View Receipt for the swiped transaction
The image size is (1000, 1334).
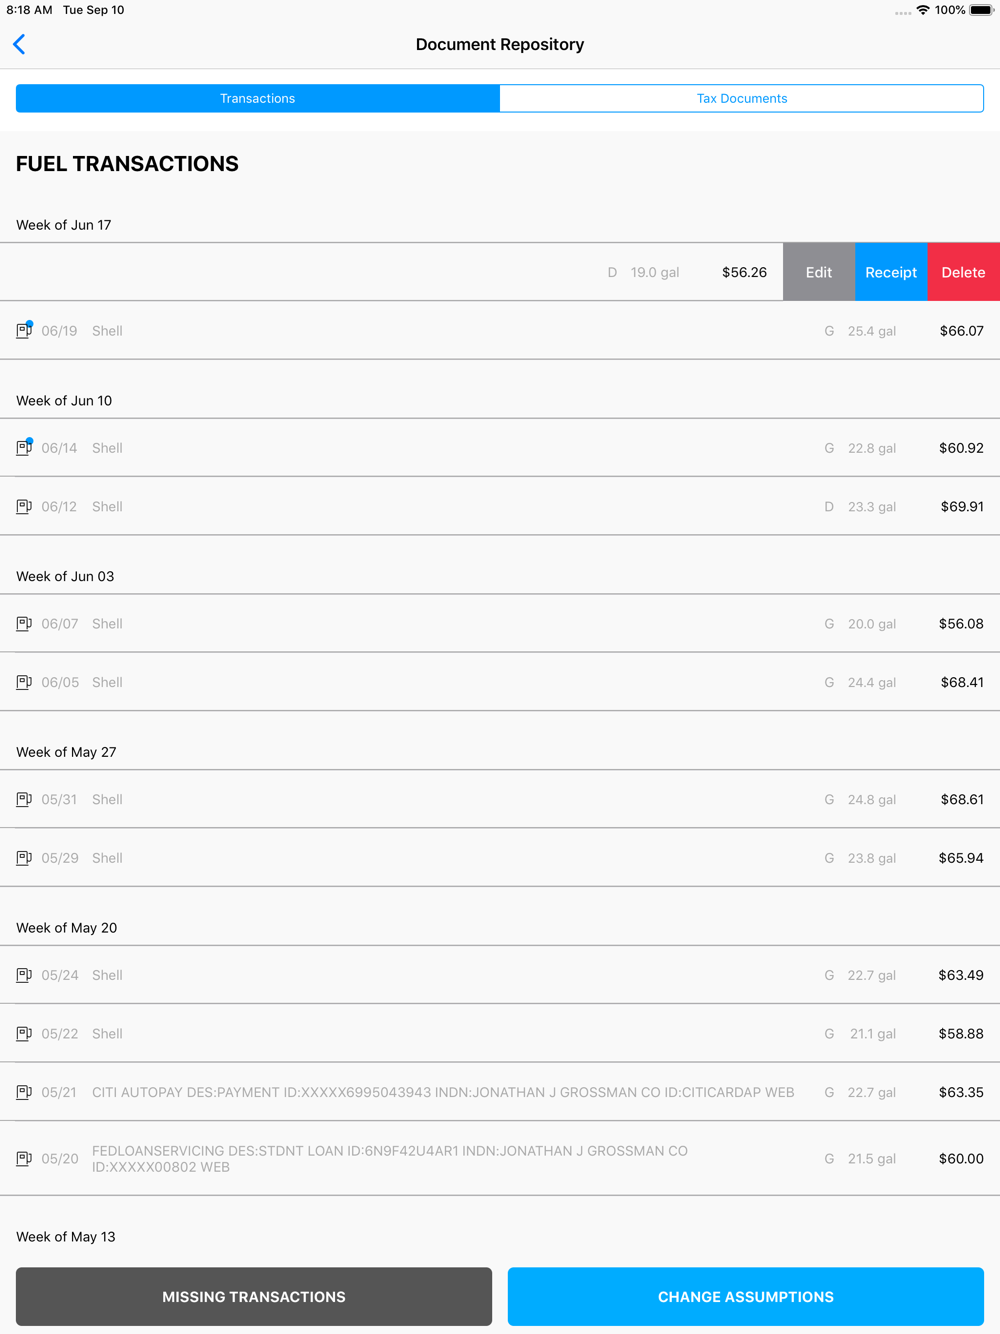pyautogui.click(x=891, y=272)
